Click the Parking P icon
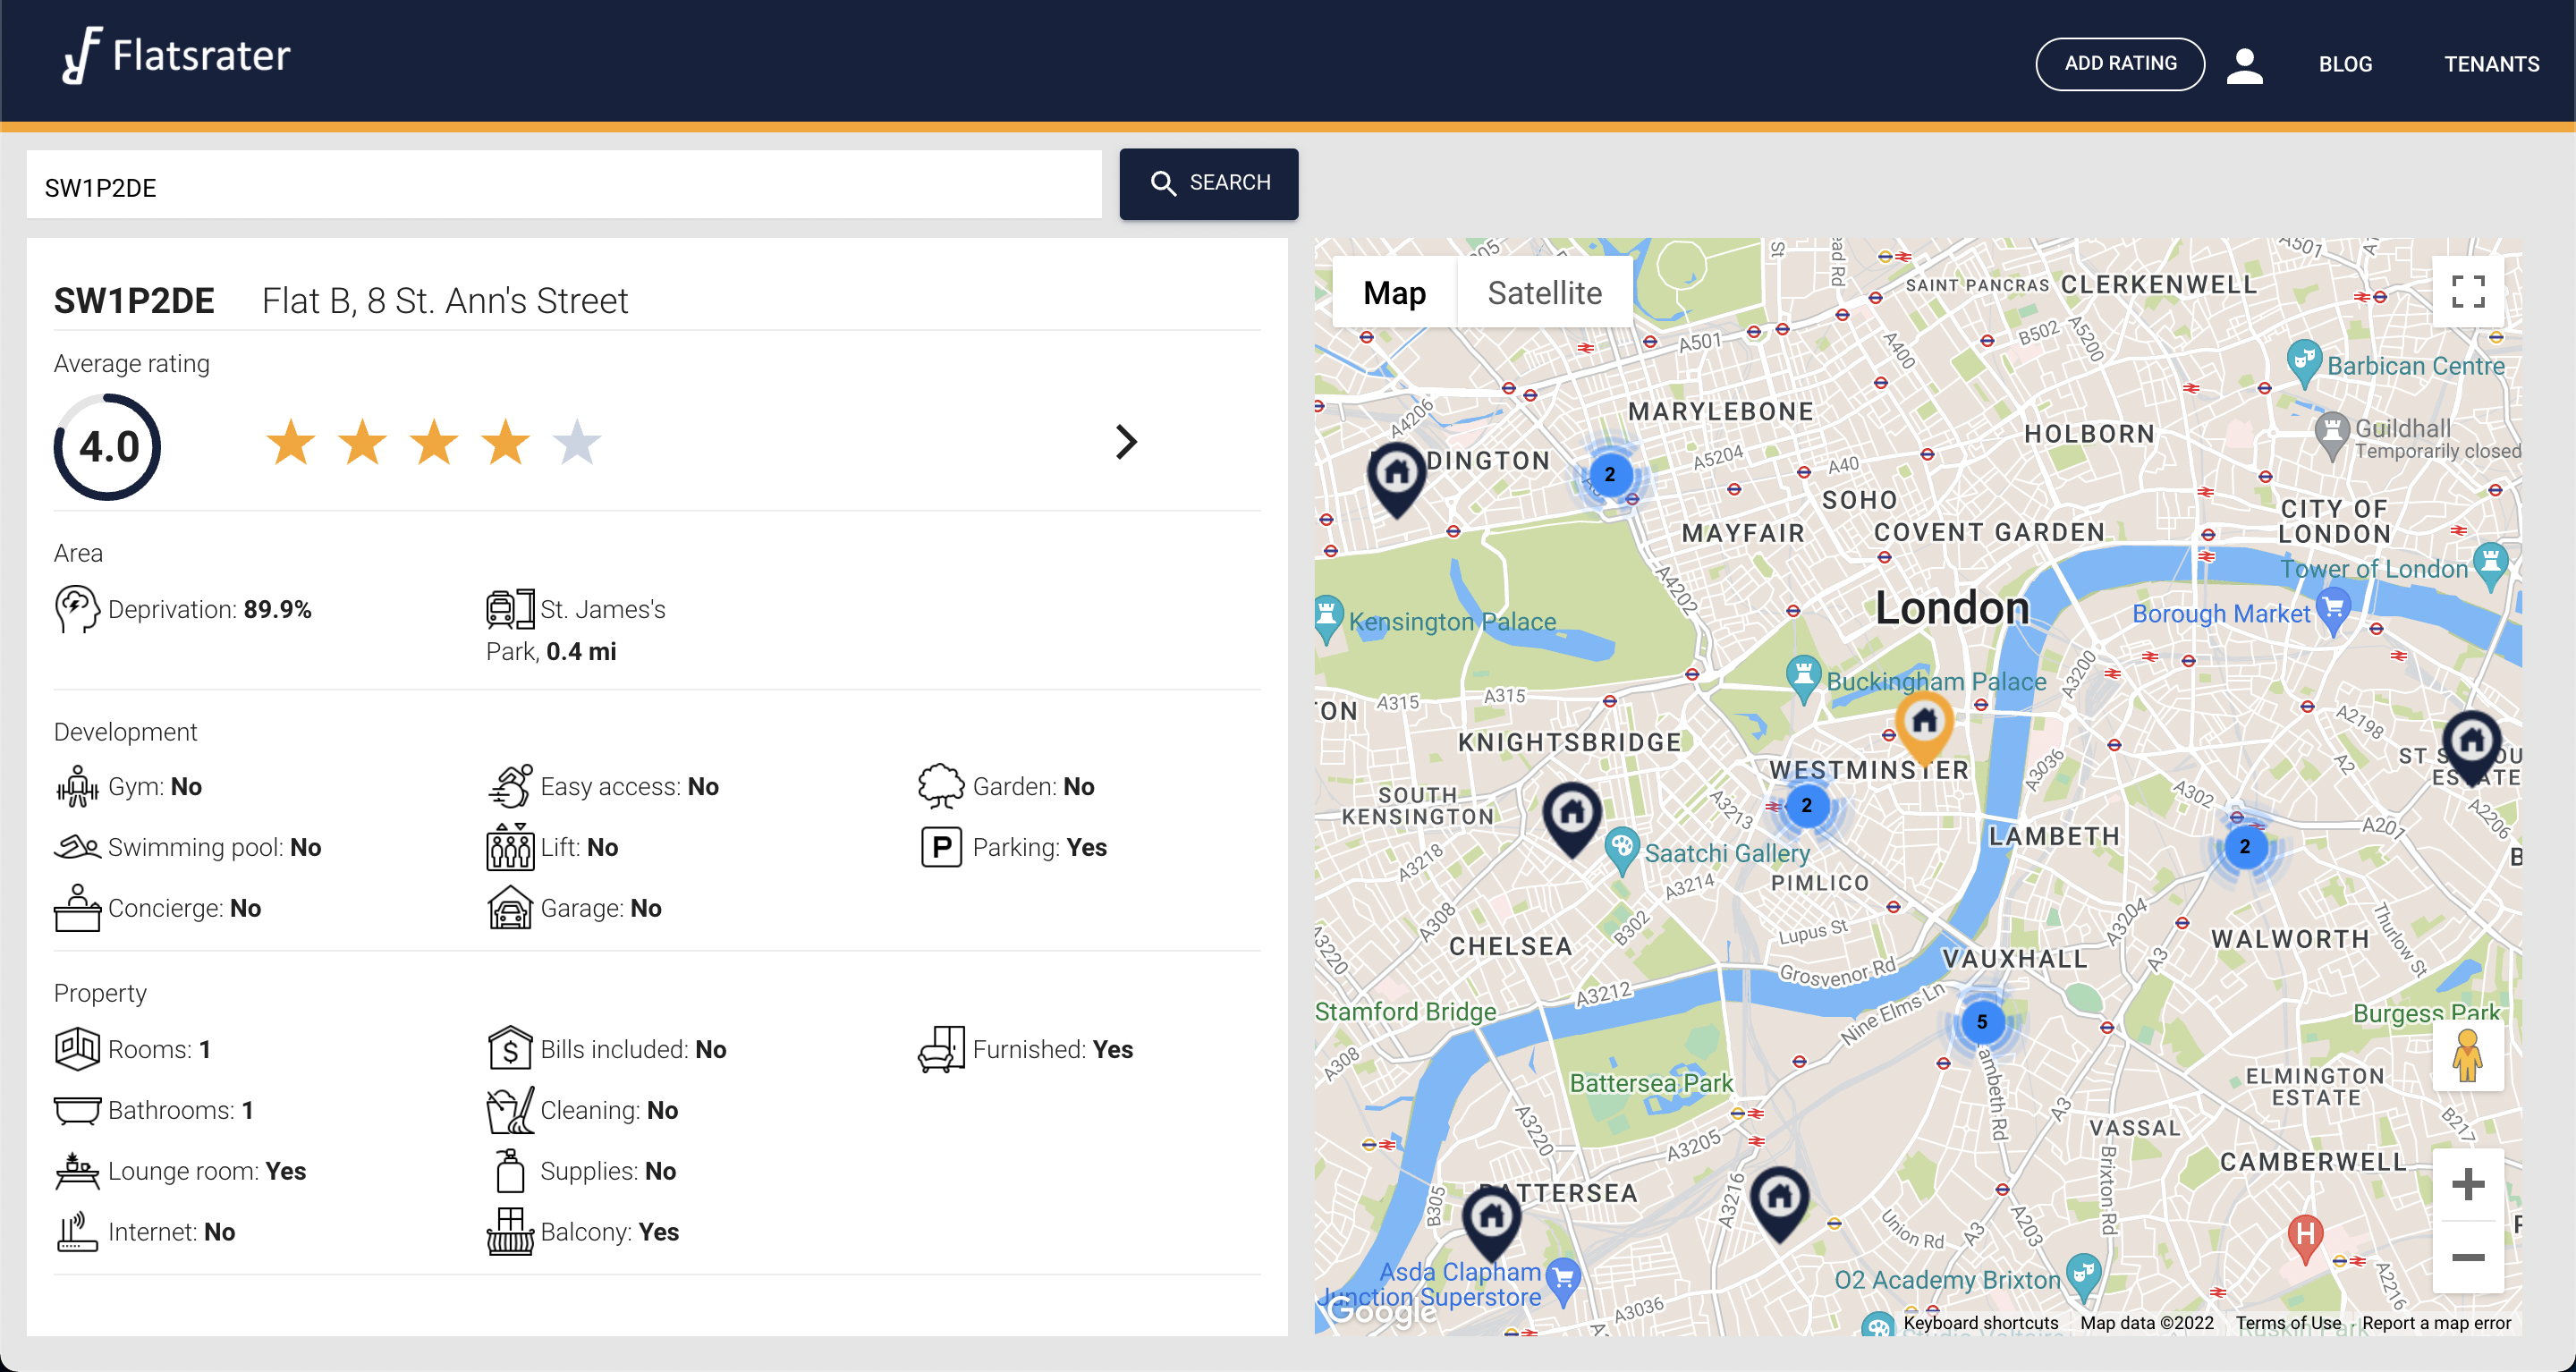 tap(941, 847)
